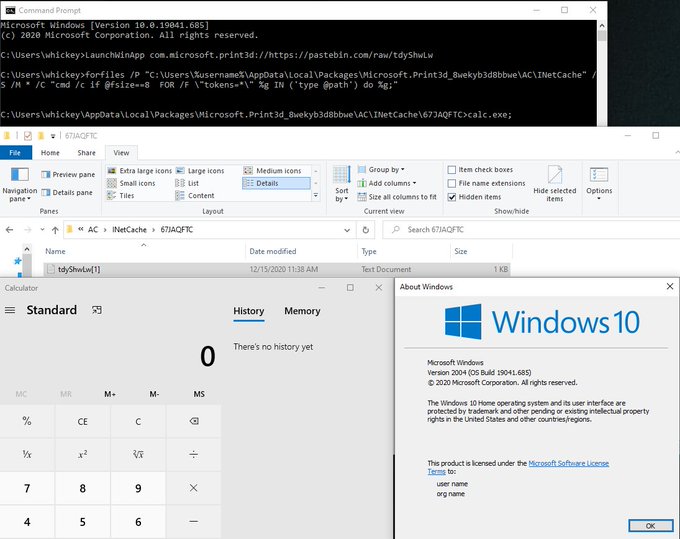Toggle the Preview pane in Explorer
Image resolution: width=680 pixels, height=539 pixels.
coord(68,174)
